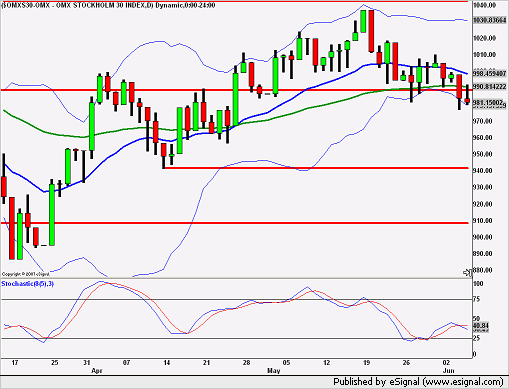Click the 100 level on stochastic scale

click(478, 284)
